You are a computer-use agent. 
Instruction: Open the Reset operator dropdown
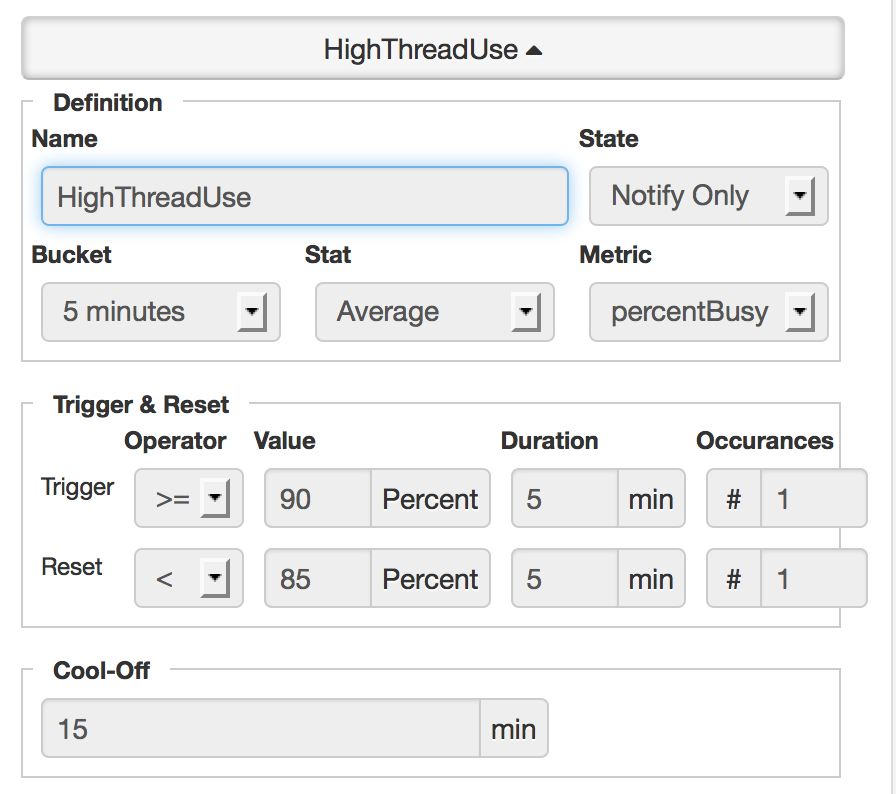click(x=188, y=578)
